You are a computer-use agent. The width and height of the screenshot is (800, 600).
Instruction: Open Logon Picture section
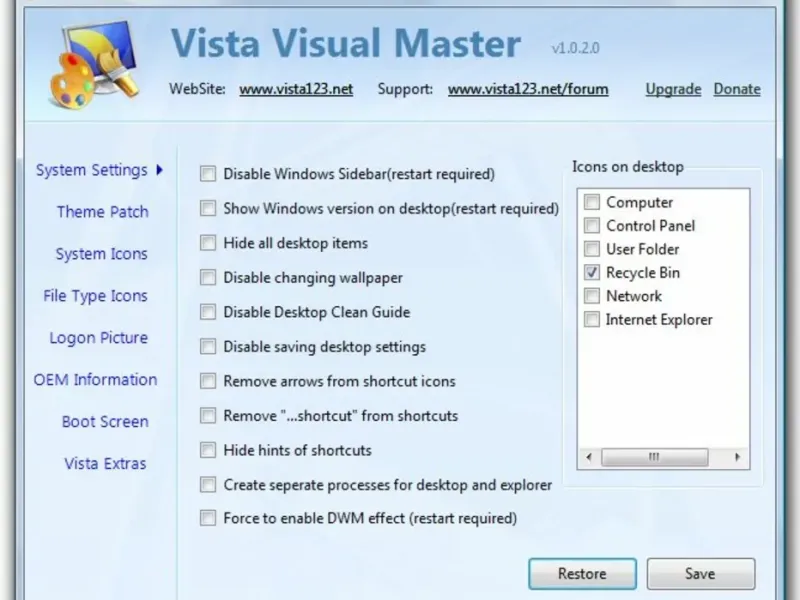pos(98,338)
